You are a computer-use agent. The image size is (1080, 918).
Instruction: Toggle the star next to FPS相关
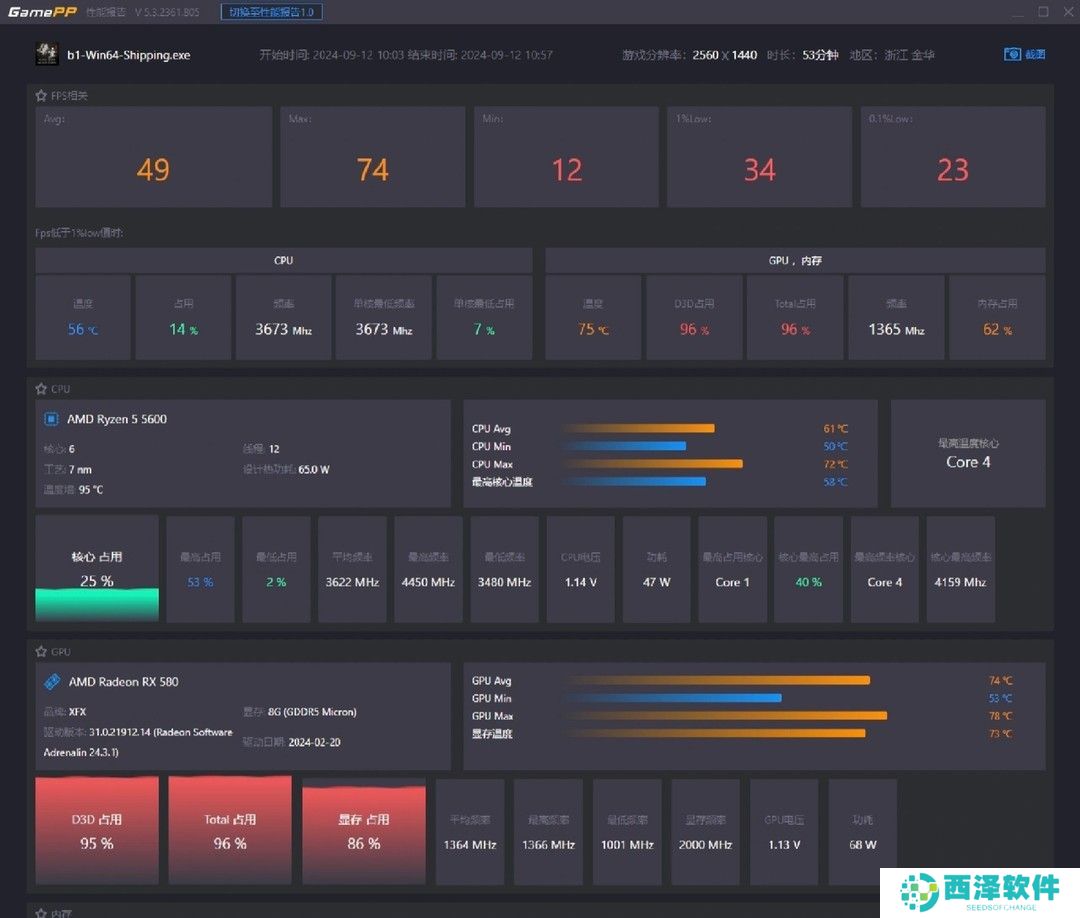point(41,96)
